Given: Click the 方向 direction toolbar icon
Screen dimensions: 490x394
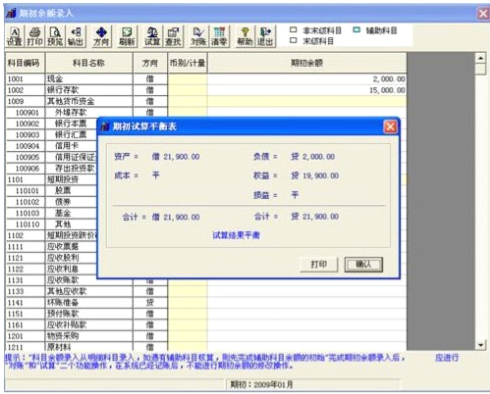Looking at the screenshot, I should [x=101, y=36].
